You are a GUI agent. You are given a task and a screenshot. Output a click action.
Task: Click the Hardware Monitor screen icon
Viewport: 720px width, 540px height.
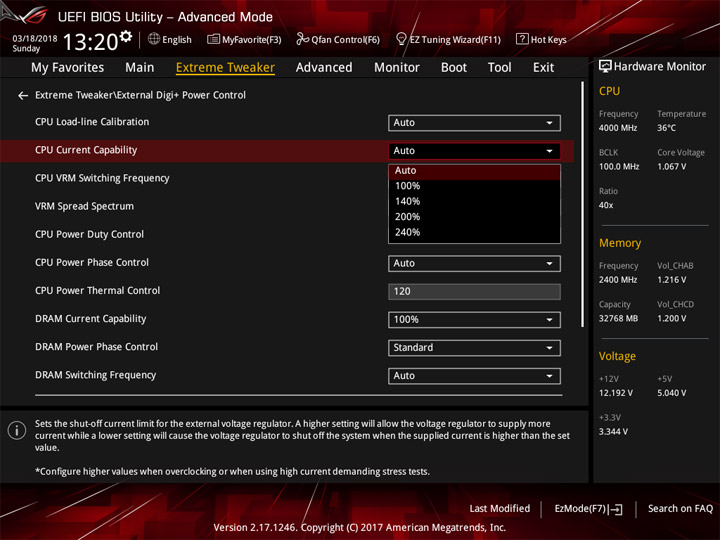point(605,67)
